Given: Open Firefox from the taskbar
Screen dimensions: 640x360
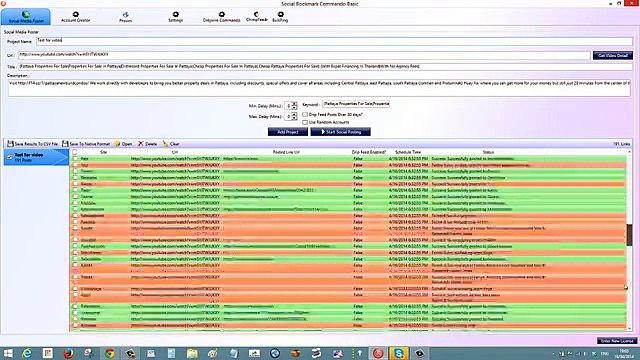Looking at the screenshot, I should [x=68, y=353].
